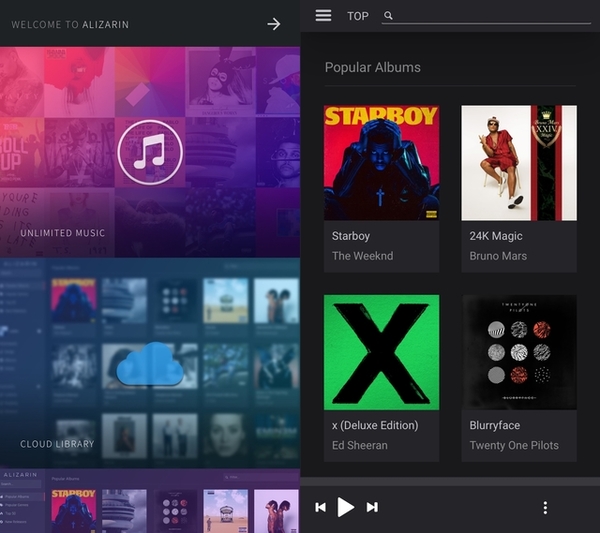
Task: Click the forward arrow next to Welcome to Alizarin
Action: coord(274,24)
